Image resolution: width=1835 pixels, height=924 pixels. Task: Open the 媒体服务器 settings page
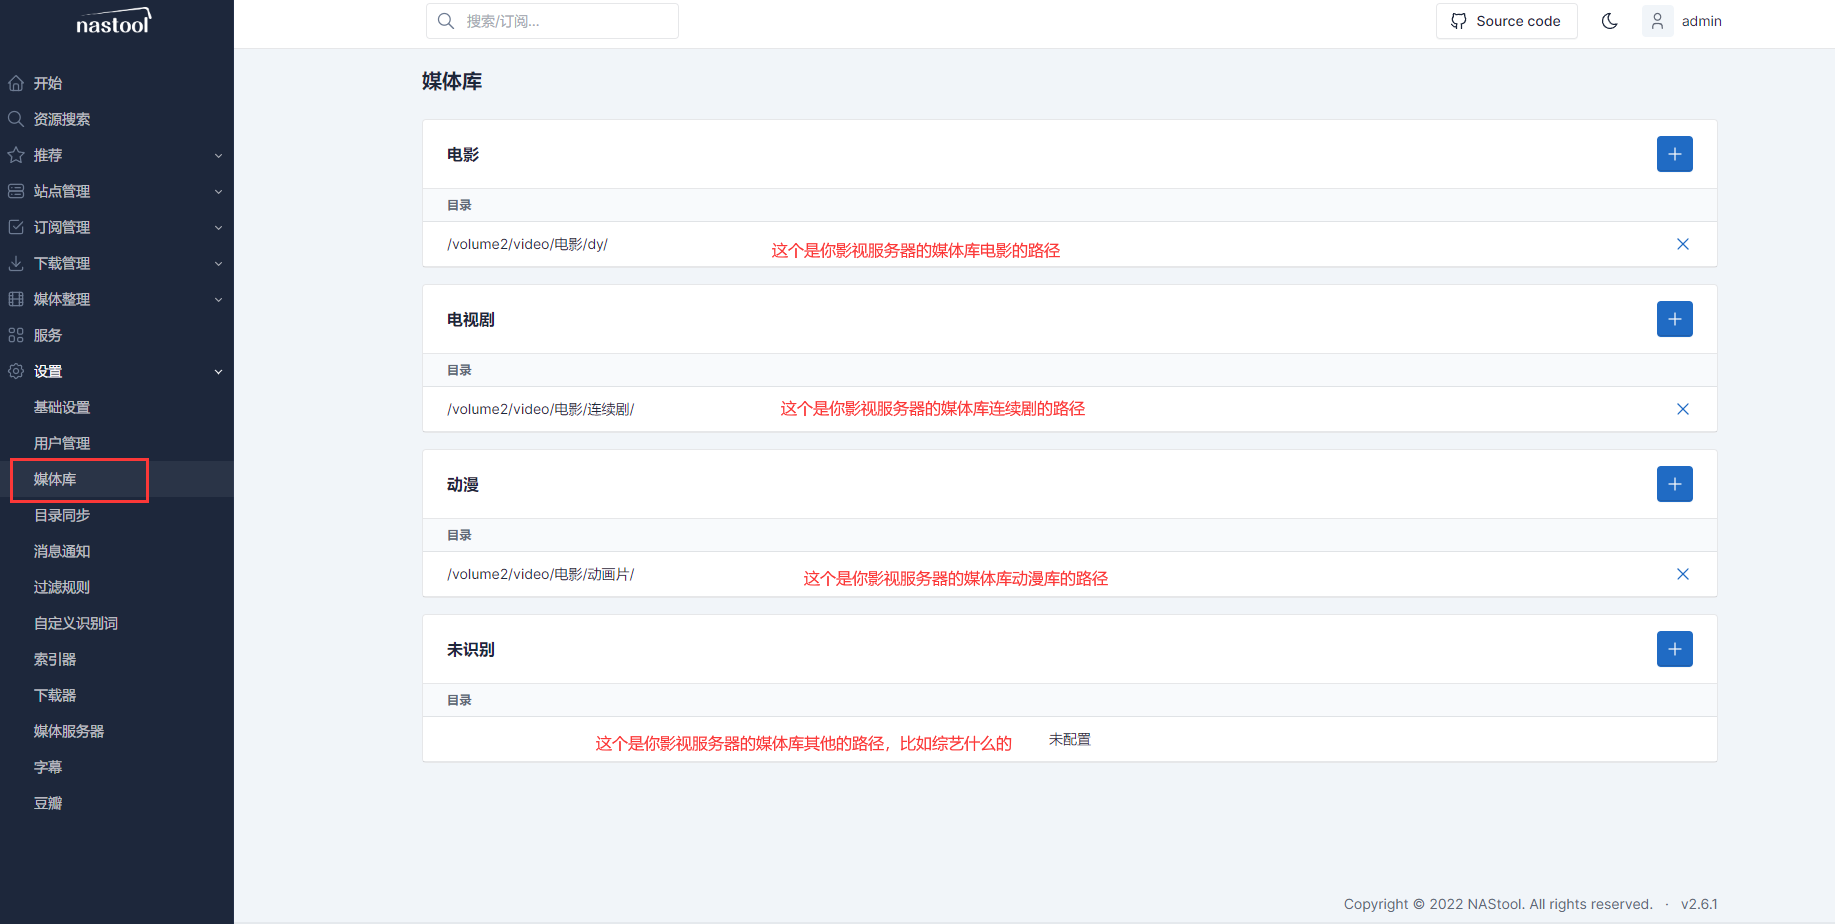coord(69,731)
